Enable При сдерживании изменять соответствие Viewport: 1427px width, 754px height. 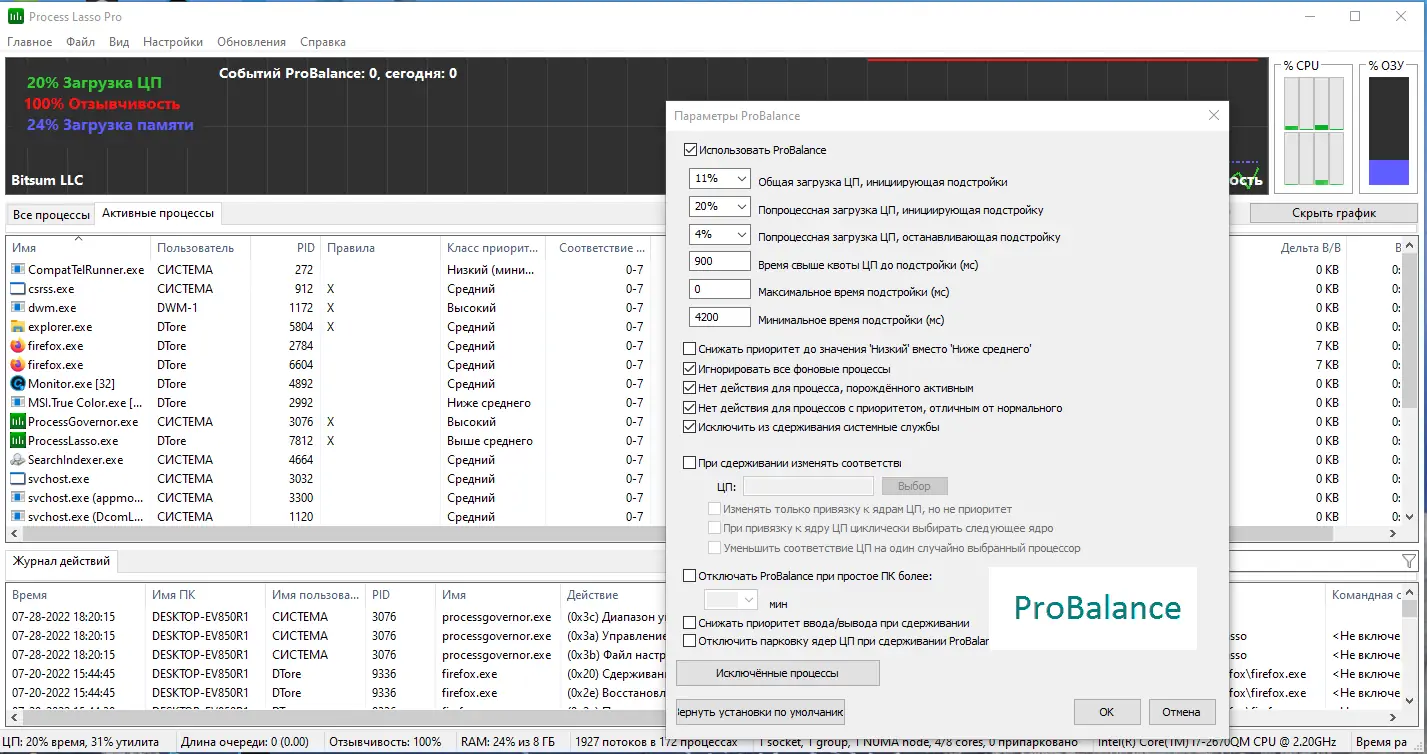690,463
